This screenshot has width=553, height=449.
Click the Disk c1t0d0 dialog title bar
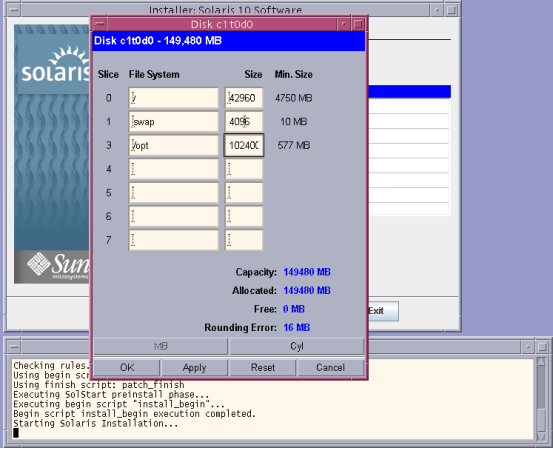(x=222, y=24)
